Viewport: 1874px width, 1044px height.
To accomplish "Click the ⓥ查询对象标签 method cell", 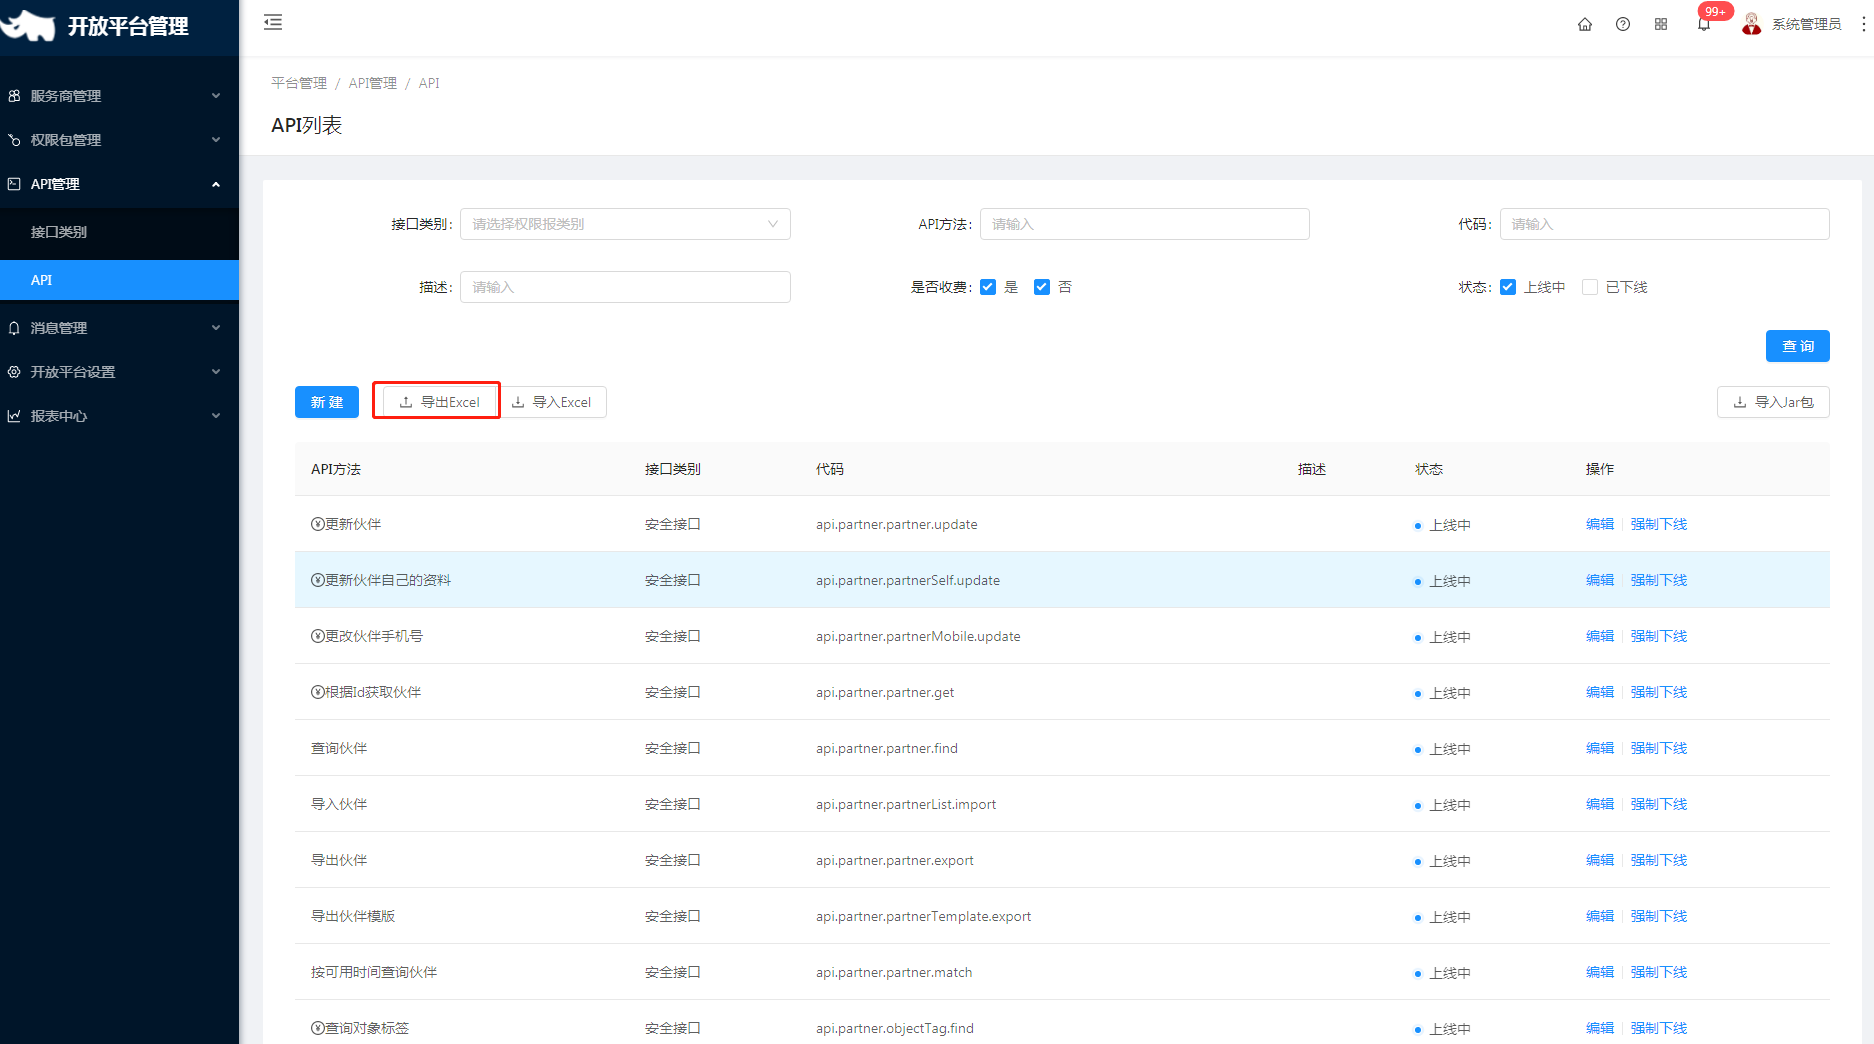I will click(x=360, y=1028).
